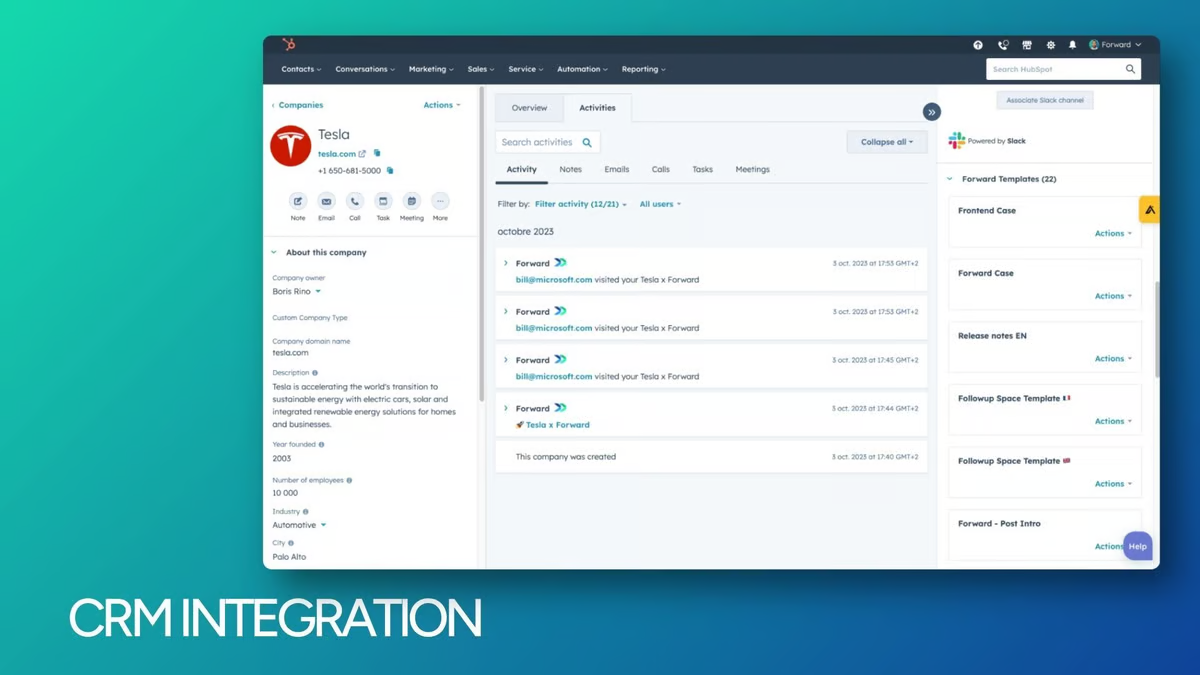1200x675 pixels.
Task: Open the notifications bell icon
Action: pyautogui.click(x=1072, y=45)
